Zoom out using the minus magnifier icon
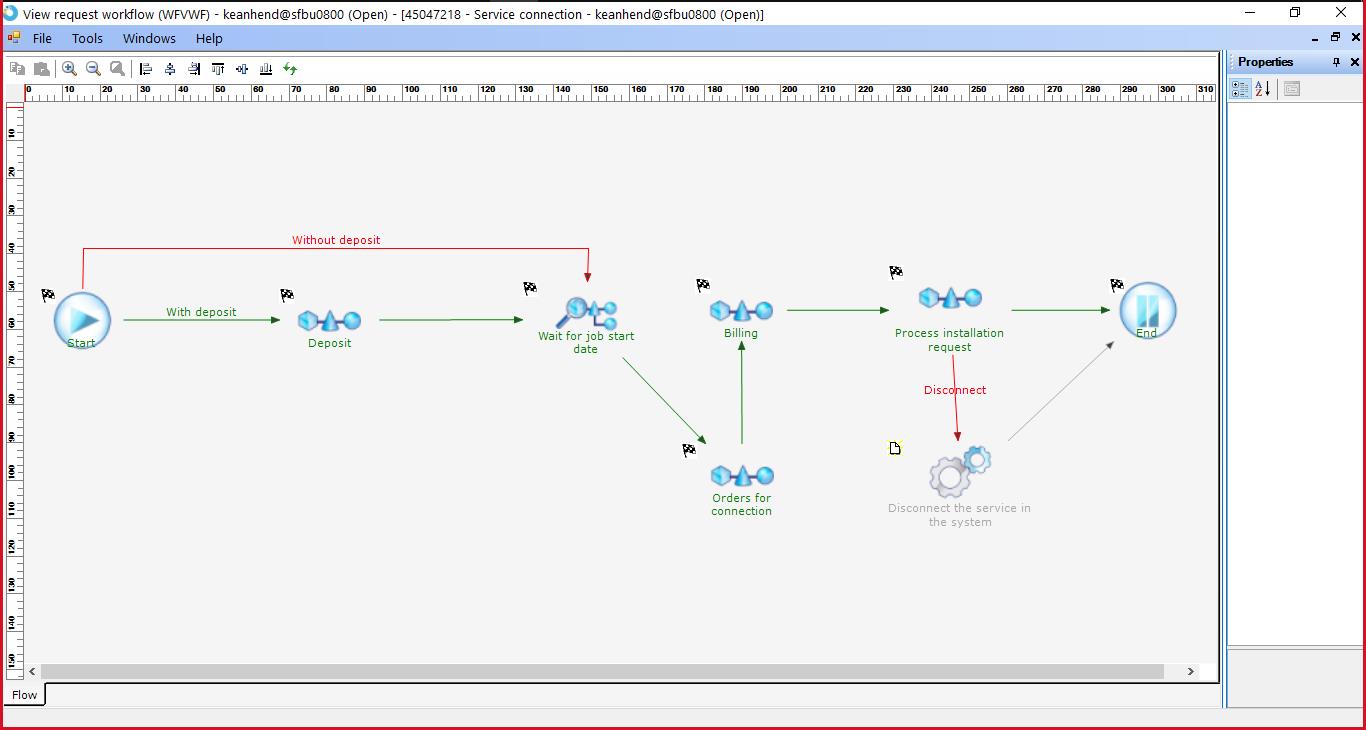Screen dimensions: 1366x730 [x=93, y=69]
